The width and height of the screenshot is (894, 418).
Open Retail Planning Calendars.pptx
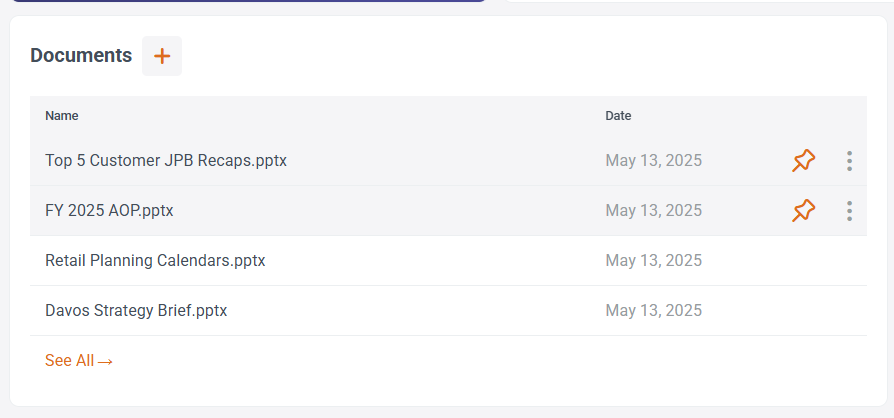(x=155, y=261)
